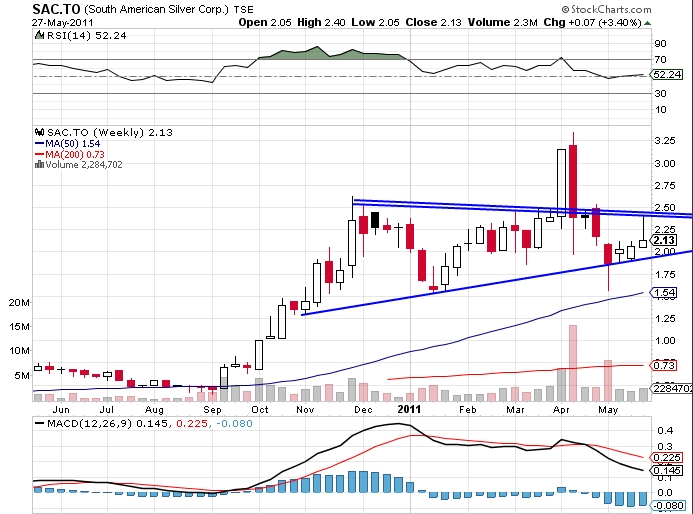This screenshot has width=693, height=514.
Task: Click the Dec month label
Action: point(363,410)
